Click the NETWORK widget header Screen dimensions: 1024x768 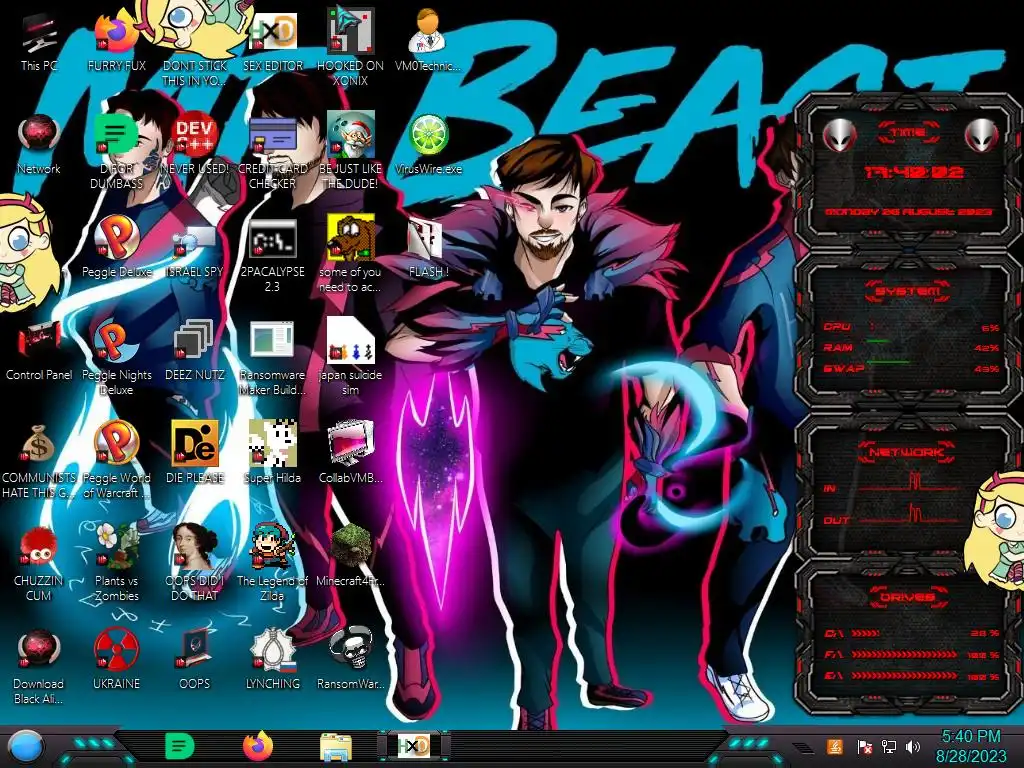908,452
